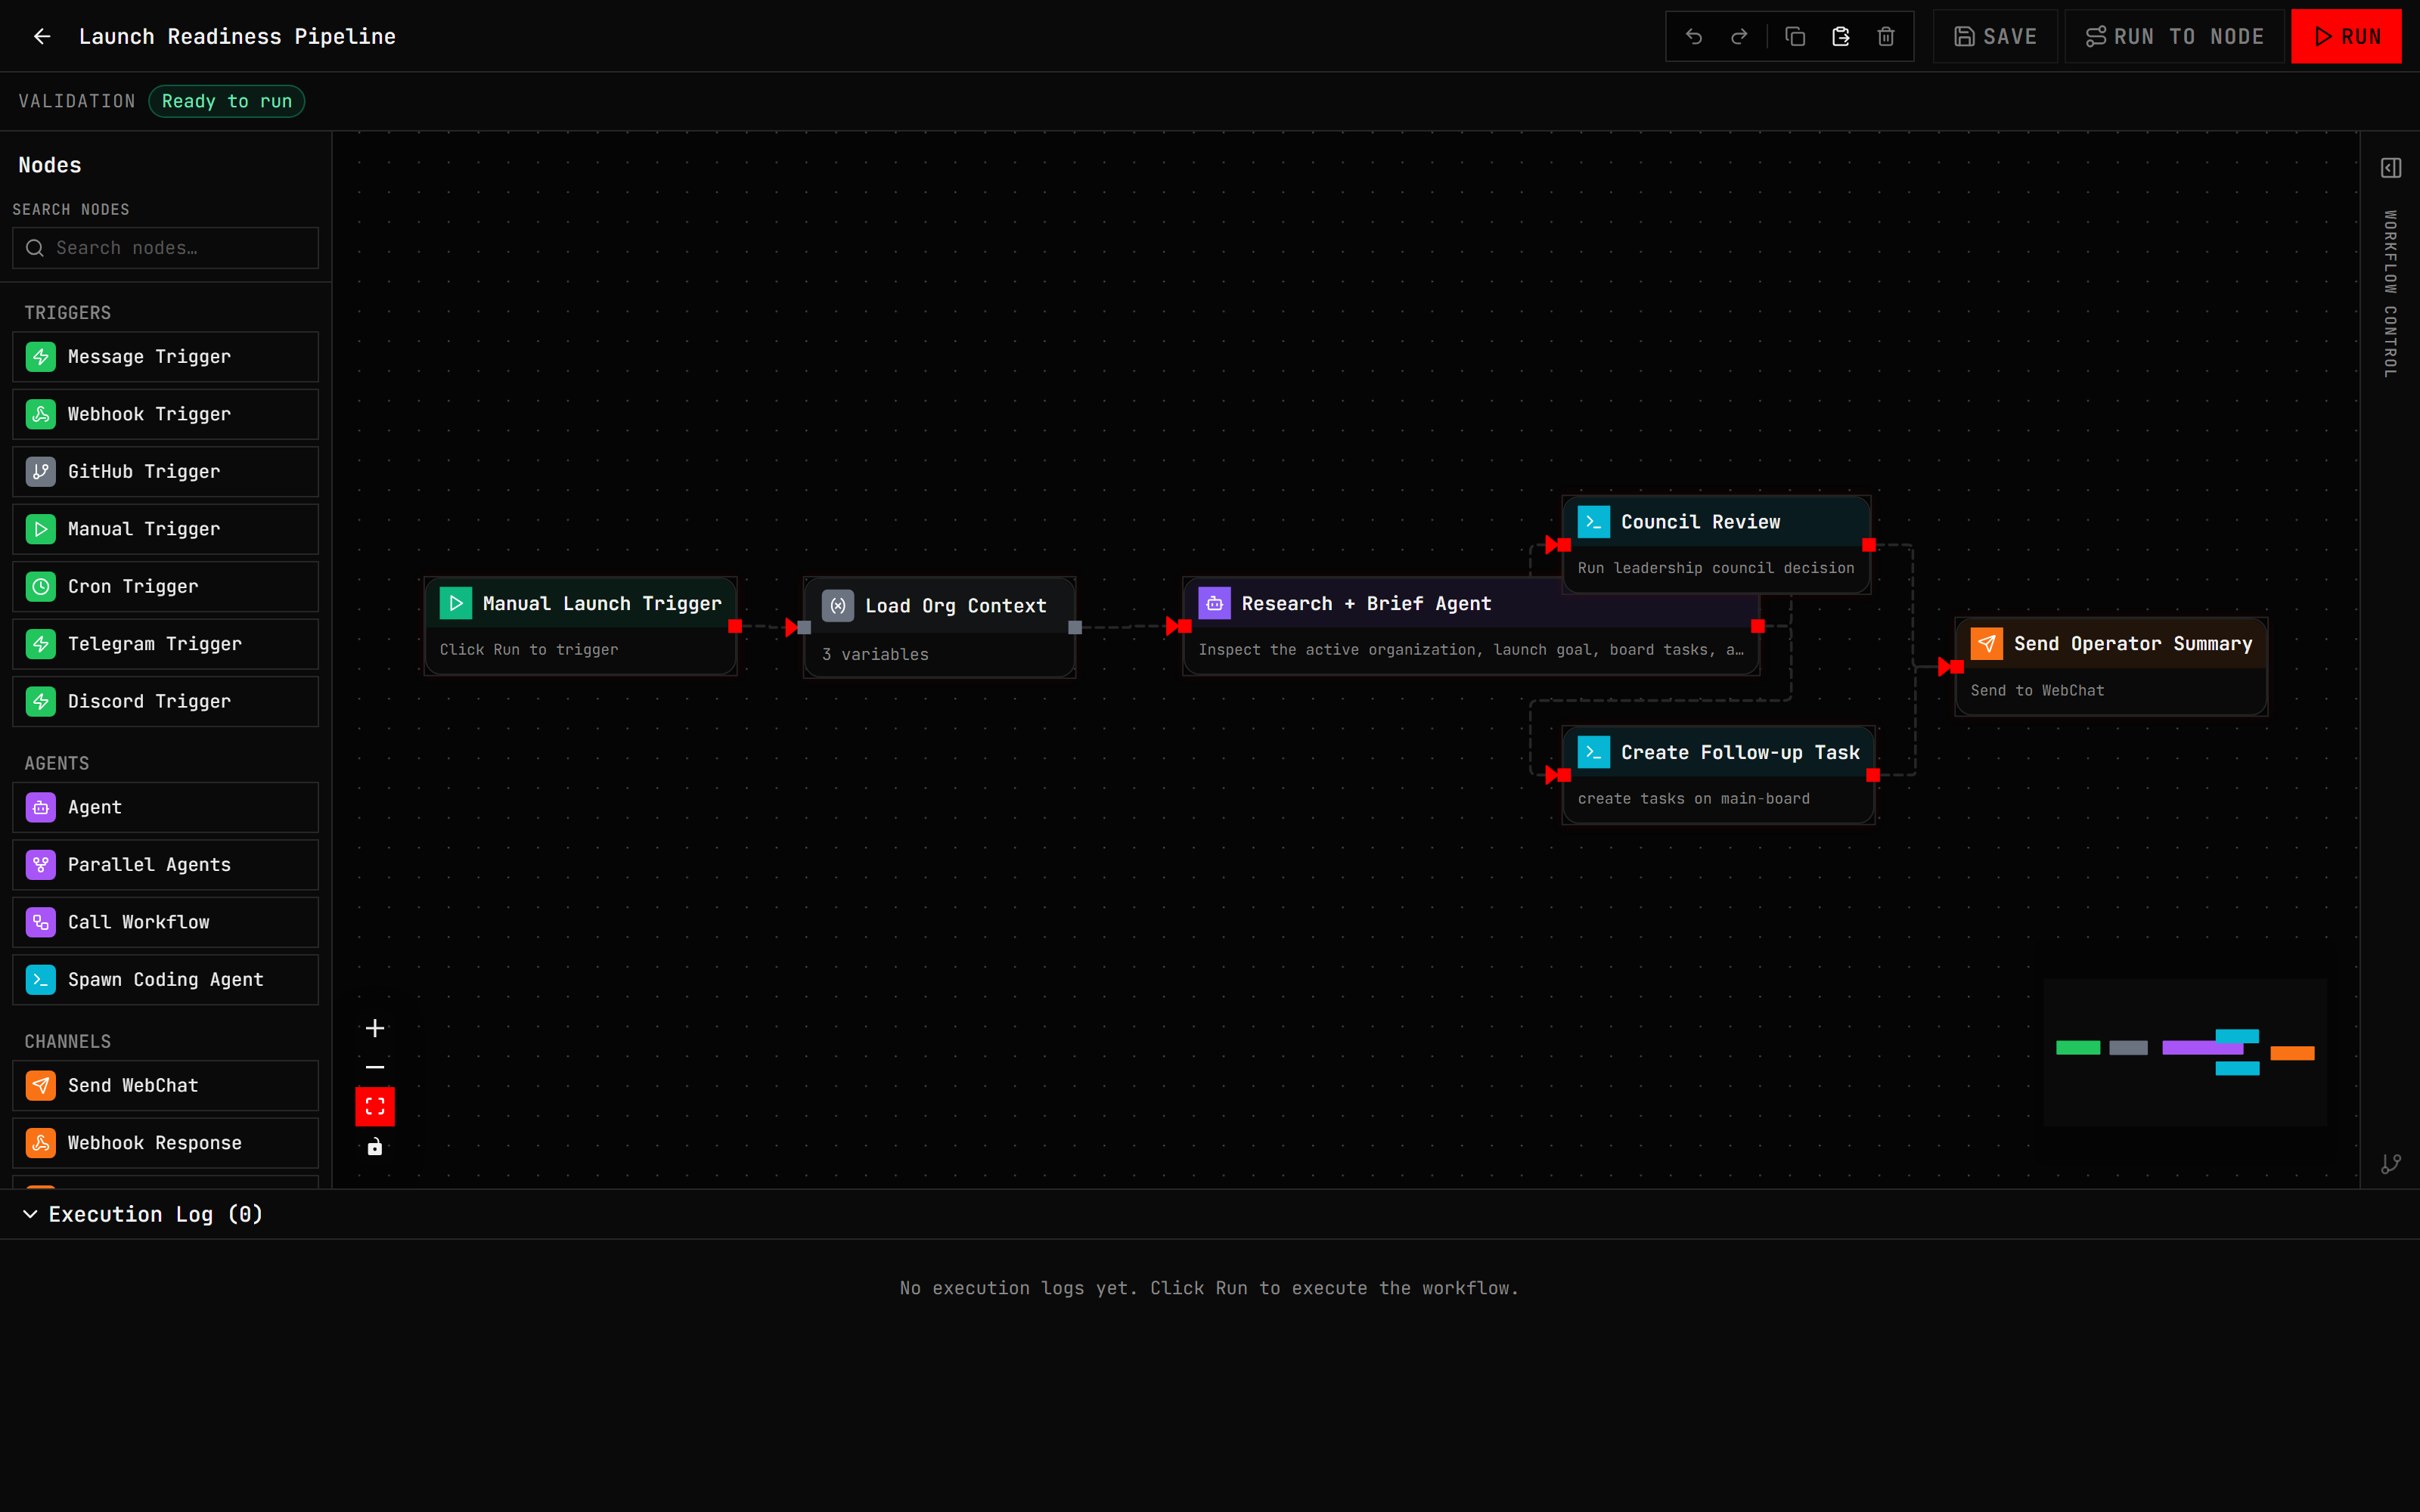Screen dimensions: 2420x1512
Task: Undo the last action
Action: (x=1693, y=36)
